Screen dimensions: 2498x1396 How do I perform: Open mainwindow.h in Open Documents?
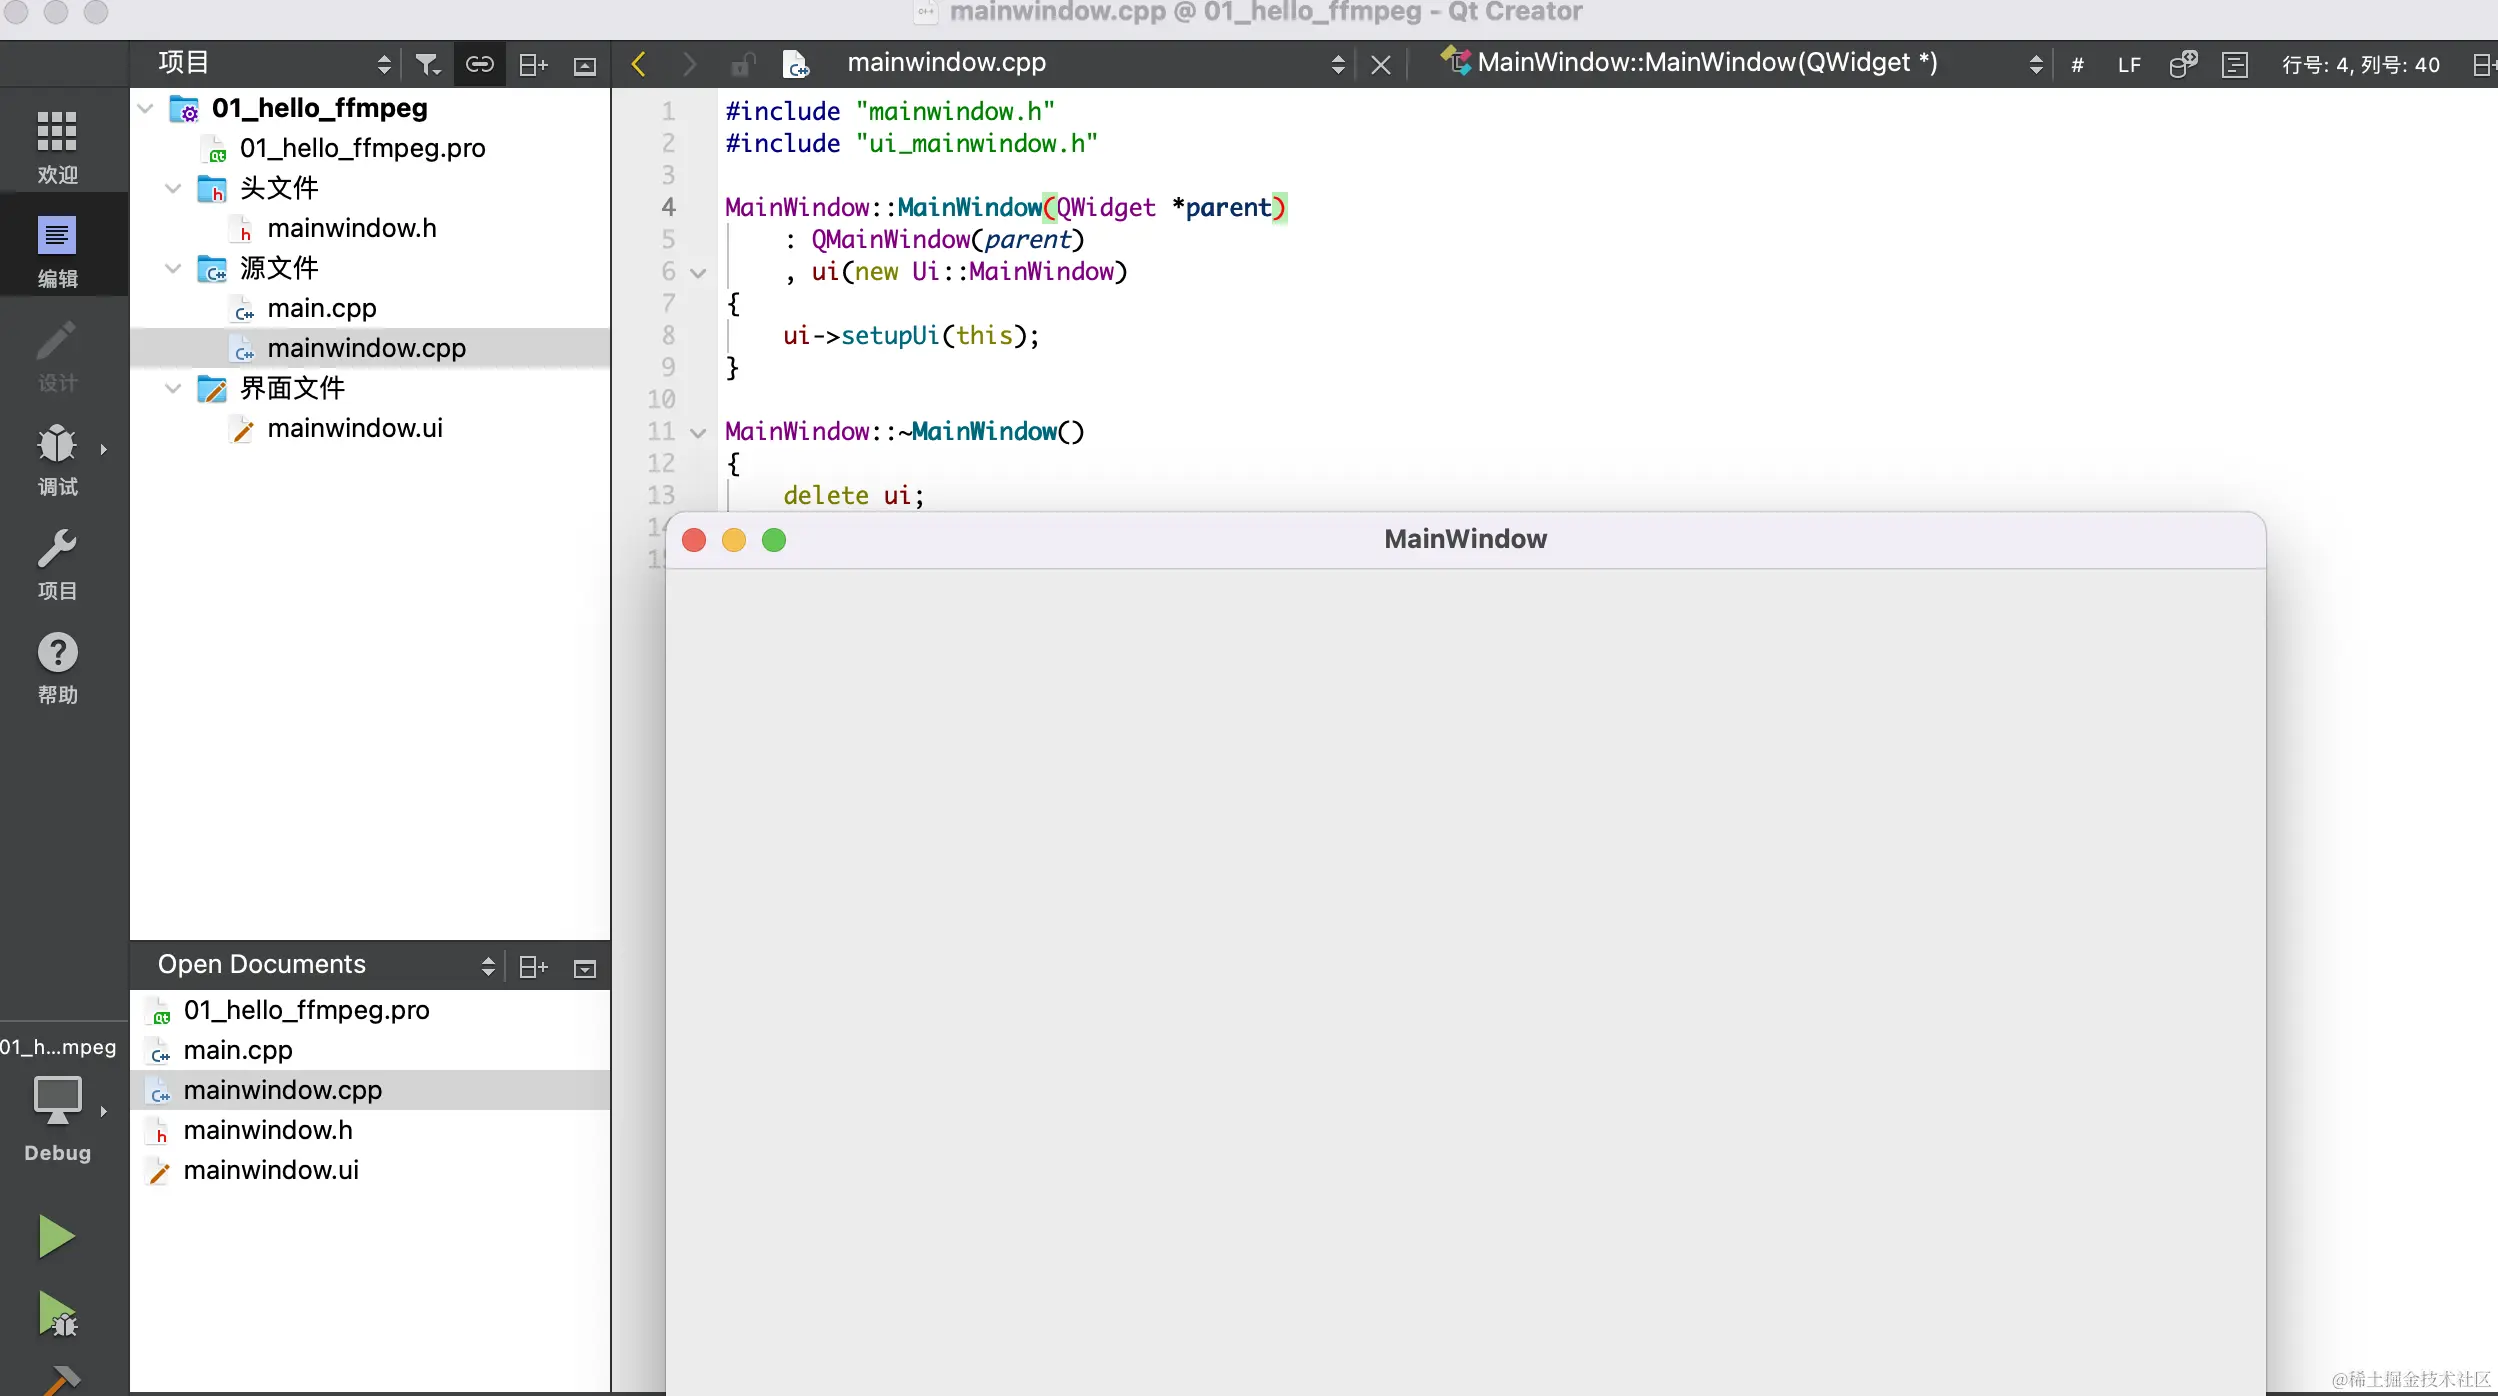click(370, 1130)
